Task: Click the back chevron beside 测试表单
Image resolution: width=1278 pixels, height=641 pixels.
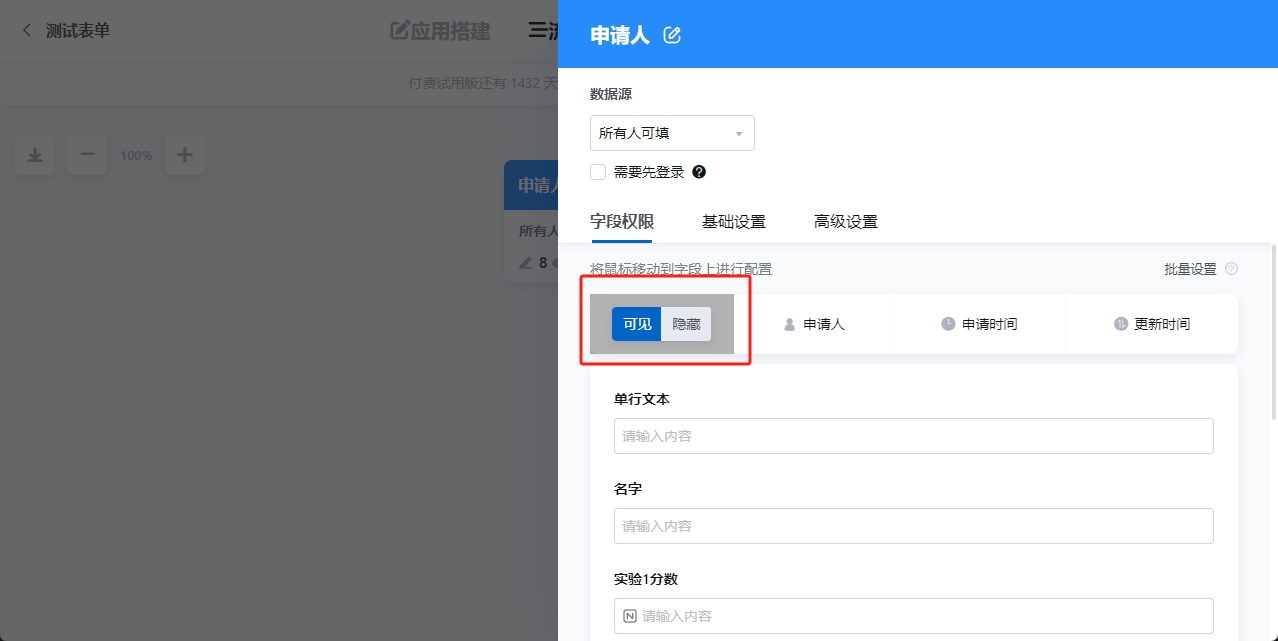Action: (24, 30)
